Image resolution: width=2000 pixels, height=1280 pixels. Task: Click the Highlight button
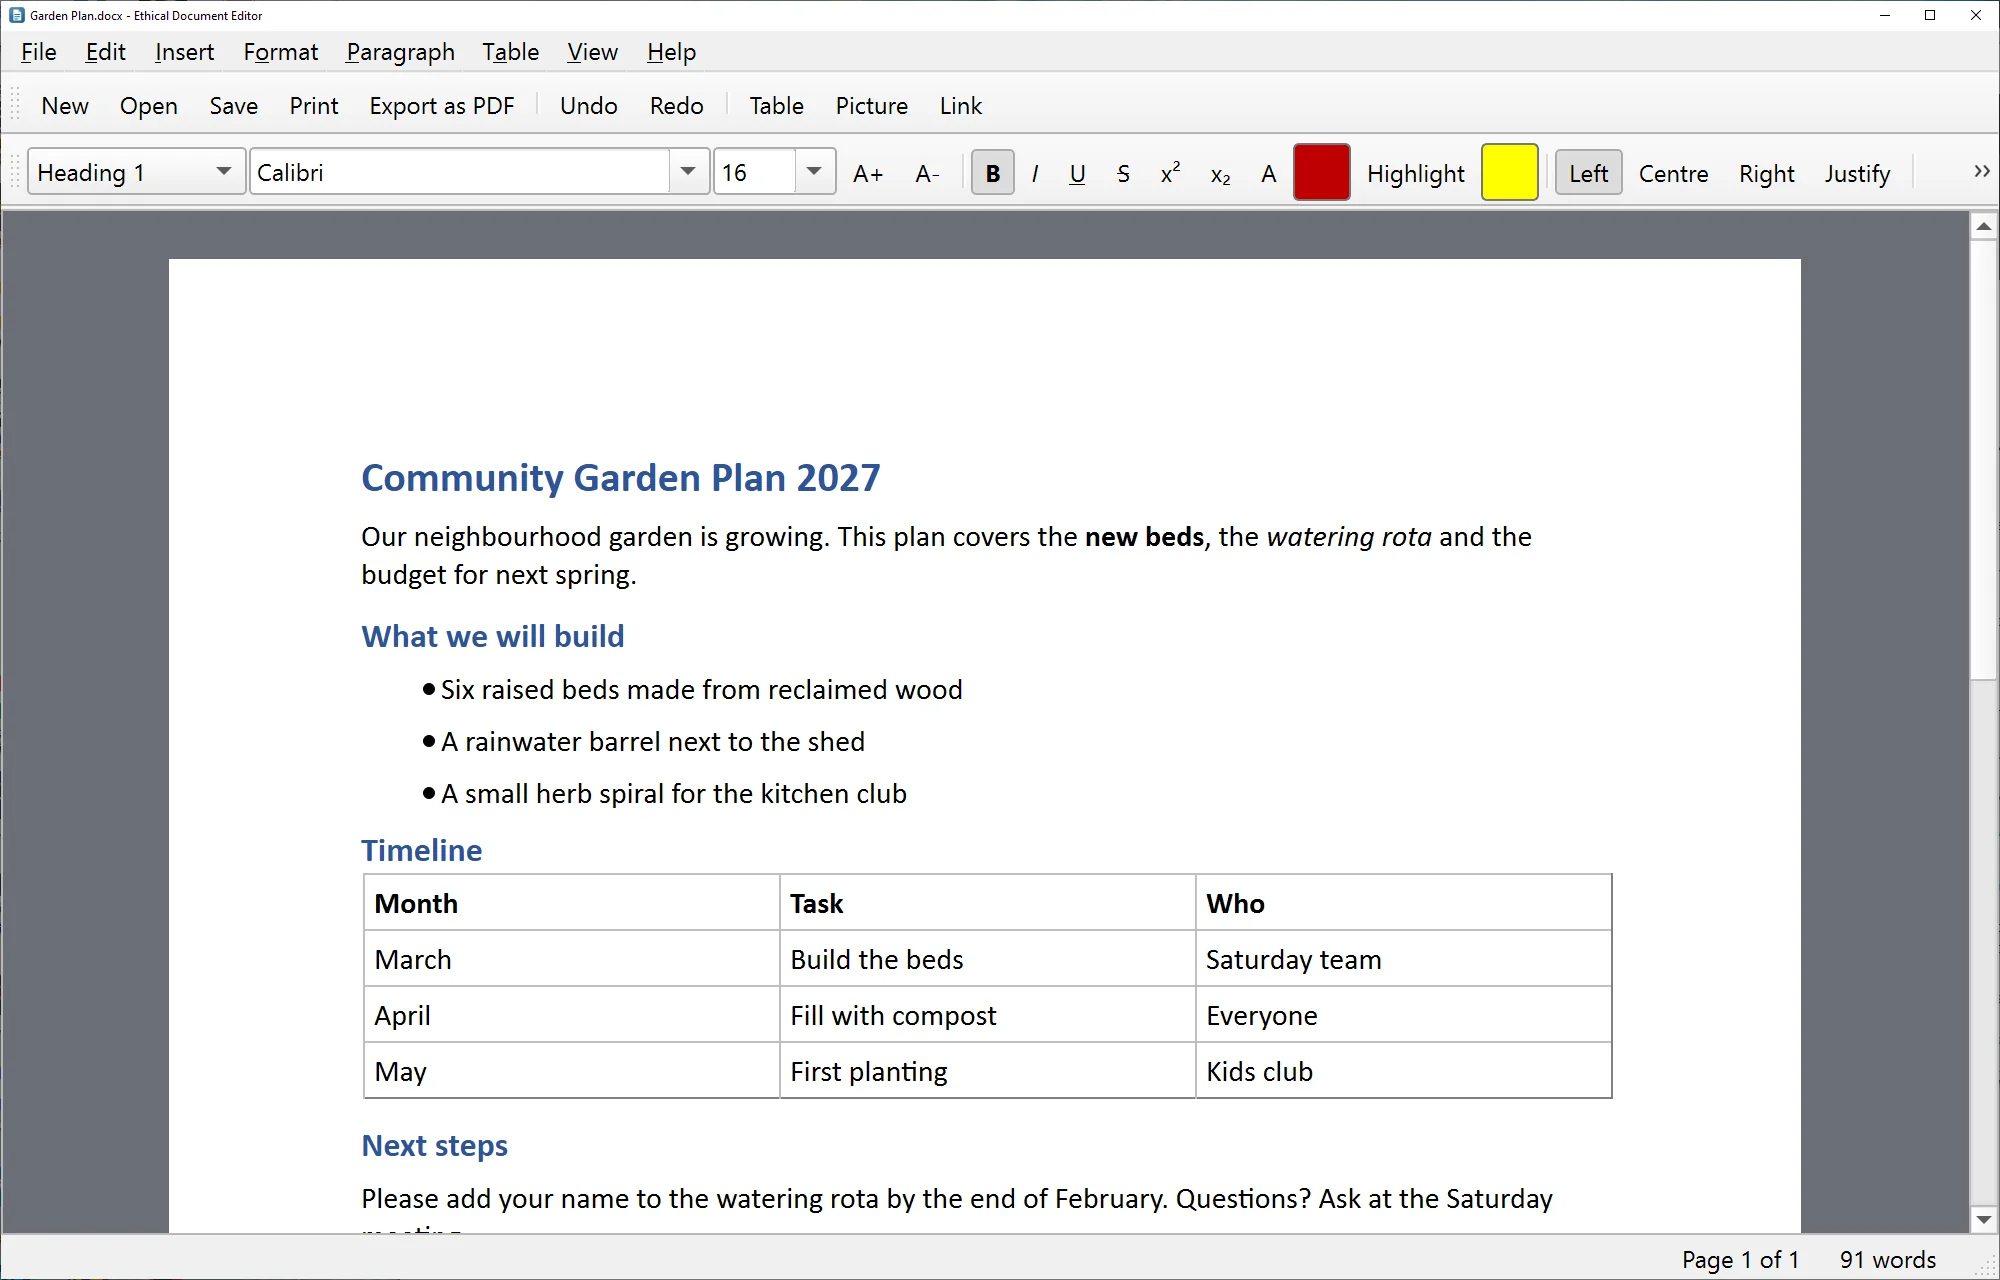1415,174
